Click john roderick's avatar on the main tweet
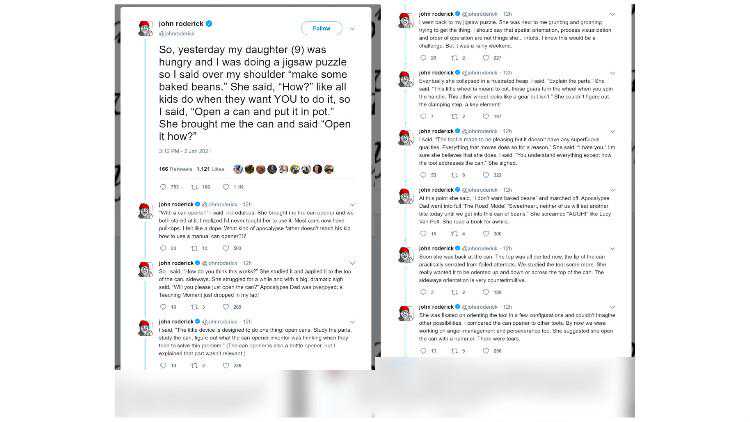The image size is (750, 422). pos(146,27)
